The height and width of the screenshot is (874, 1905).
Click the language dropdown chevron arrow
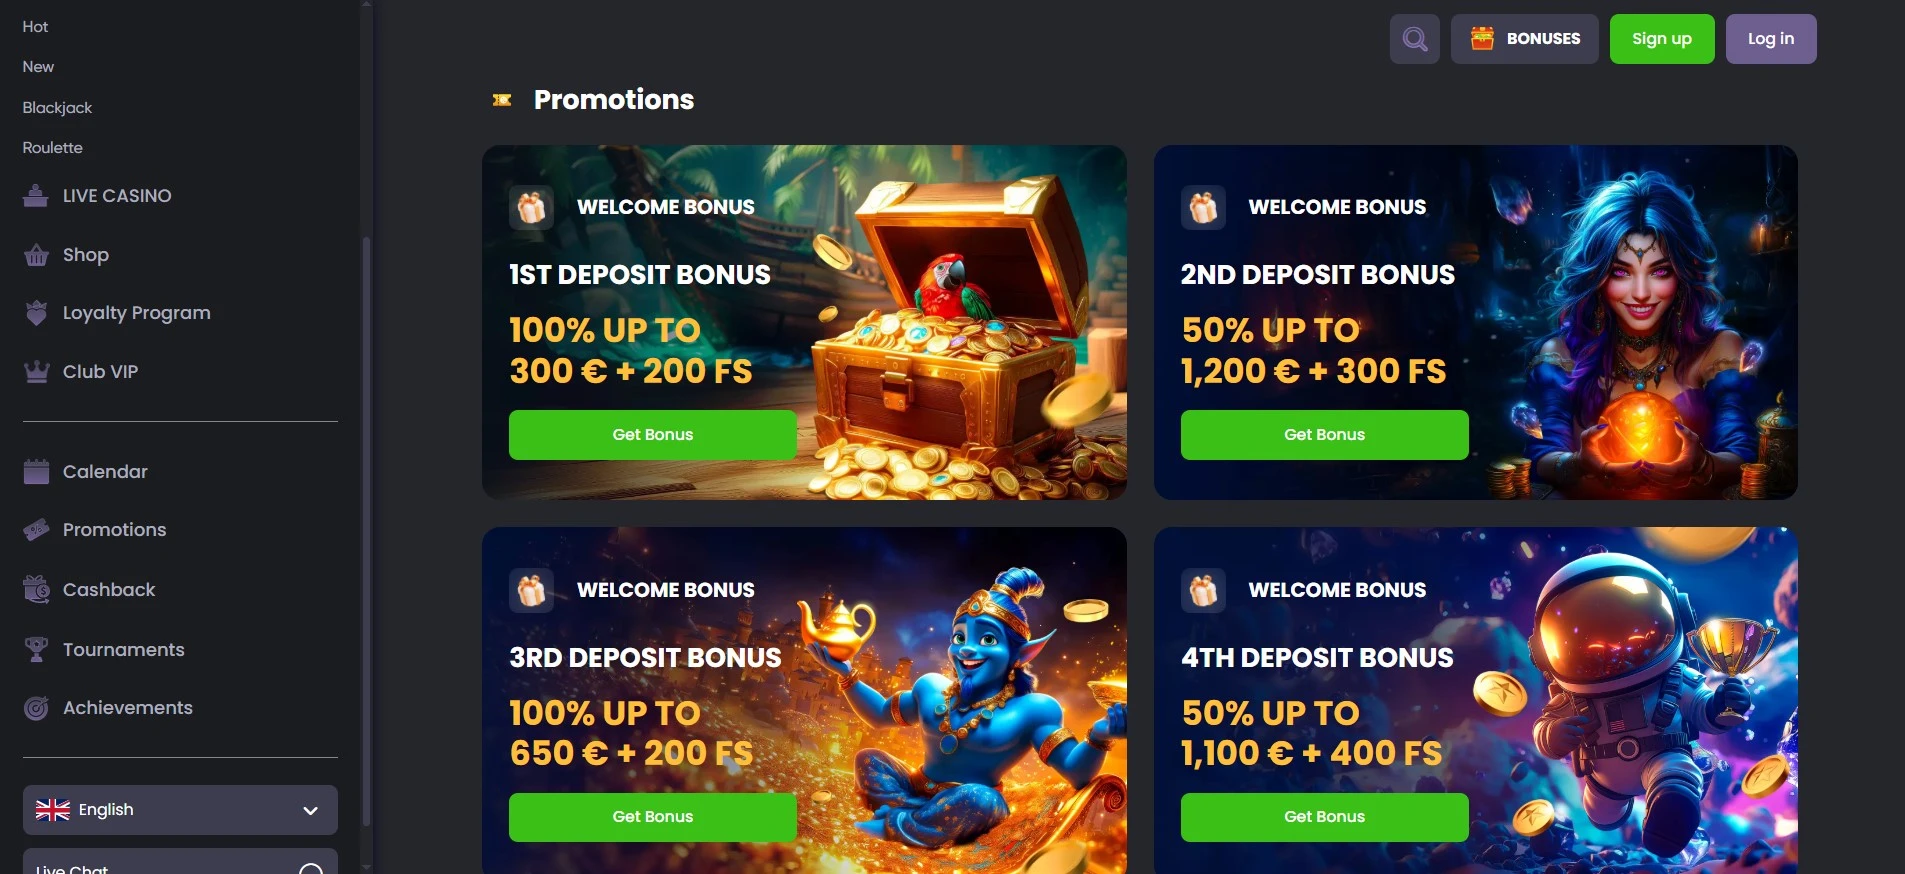[x=311, y=810]
